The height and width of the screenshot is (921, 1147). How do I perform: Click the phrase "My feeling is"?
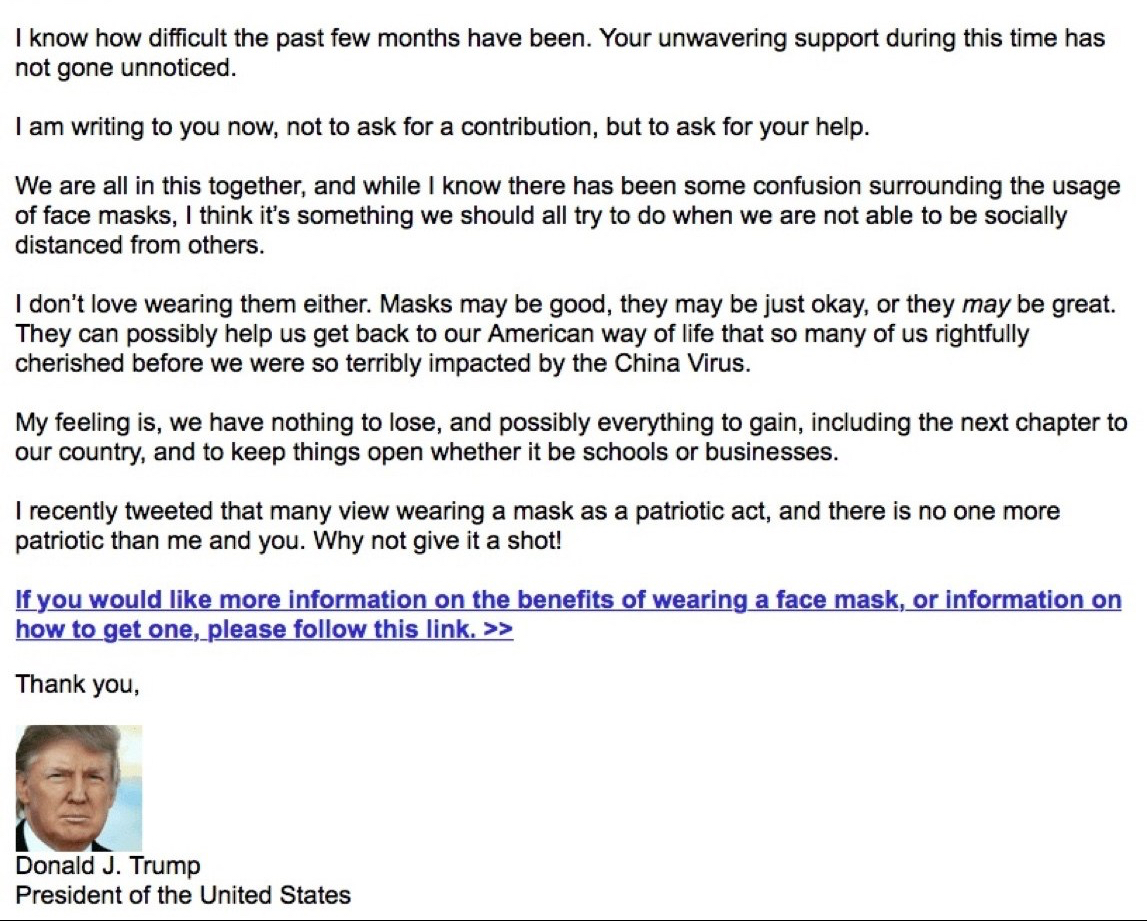click(x=80, y=422)
